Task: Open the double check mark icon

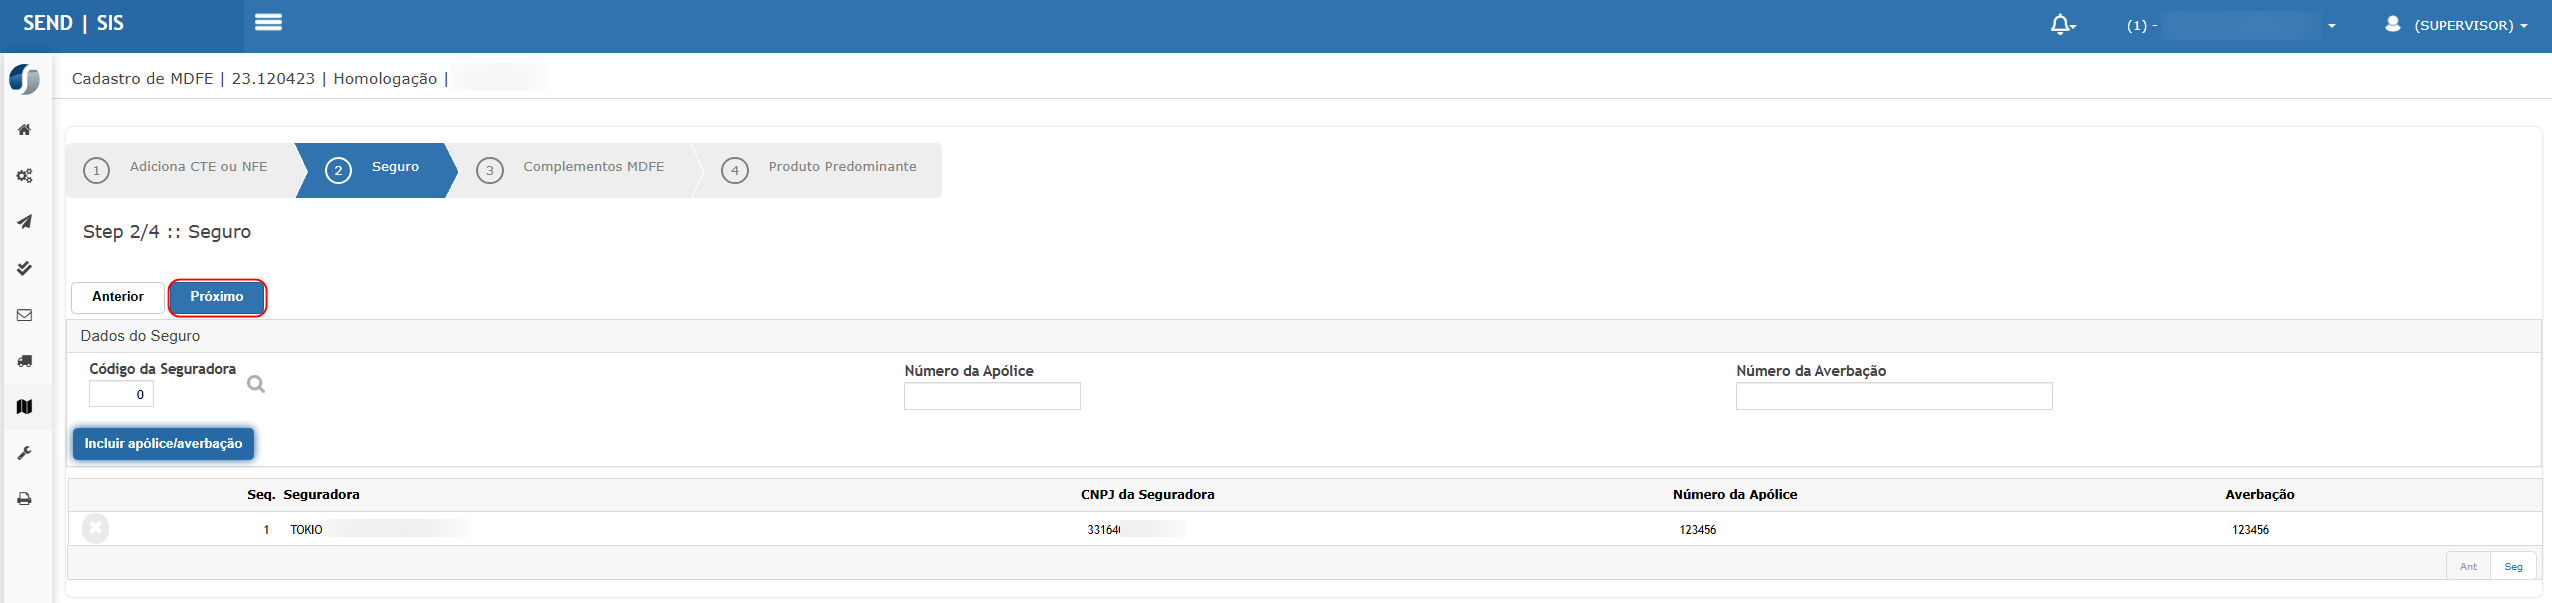Action: [24, 268]
